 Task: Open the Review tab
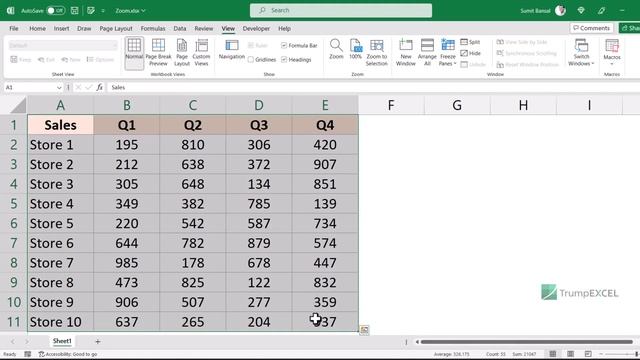(204, 29)
